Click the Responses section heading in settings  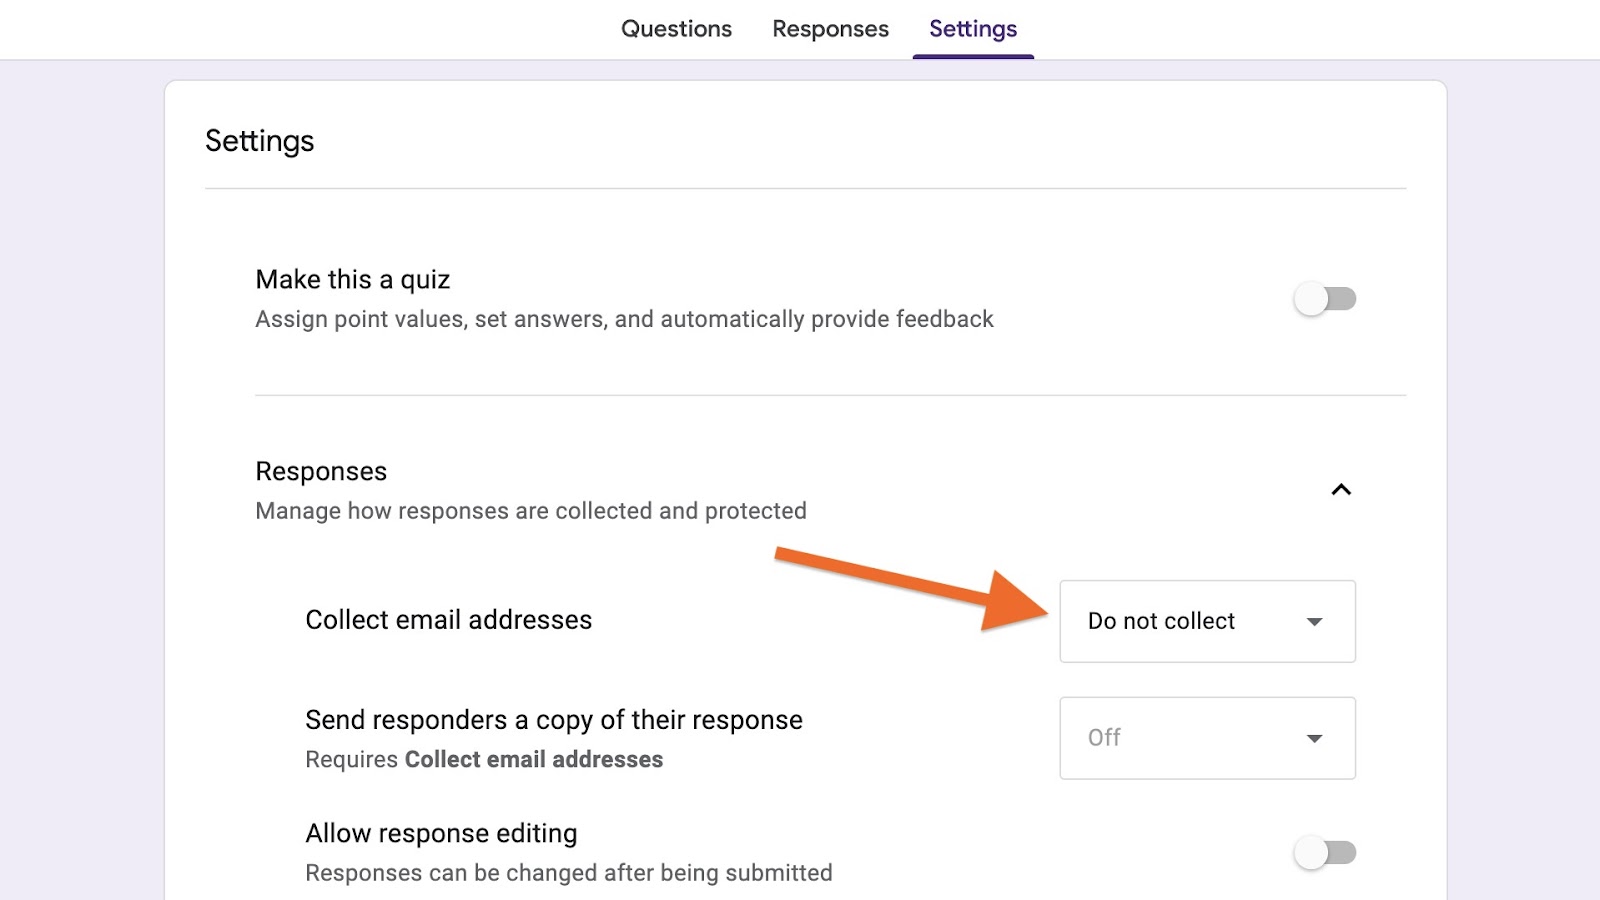tap(321, 471)
